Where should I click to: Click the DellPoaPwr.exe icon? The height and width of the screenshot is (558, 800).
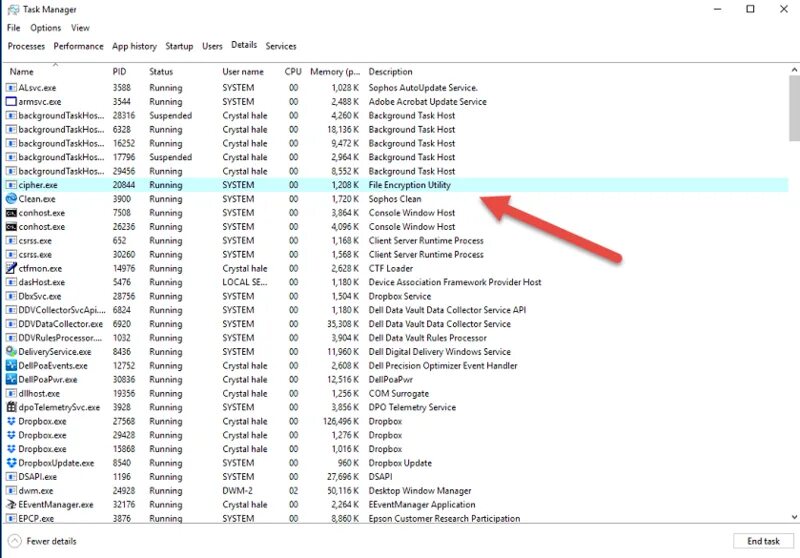[x=11, y=379]
